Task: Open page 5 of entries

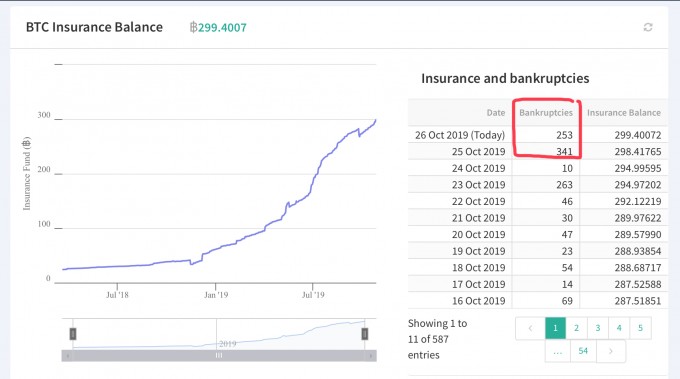Action: point(640,328)
